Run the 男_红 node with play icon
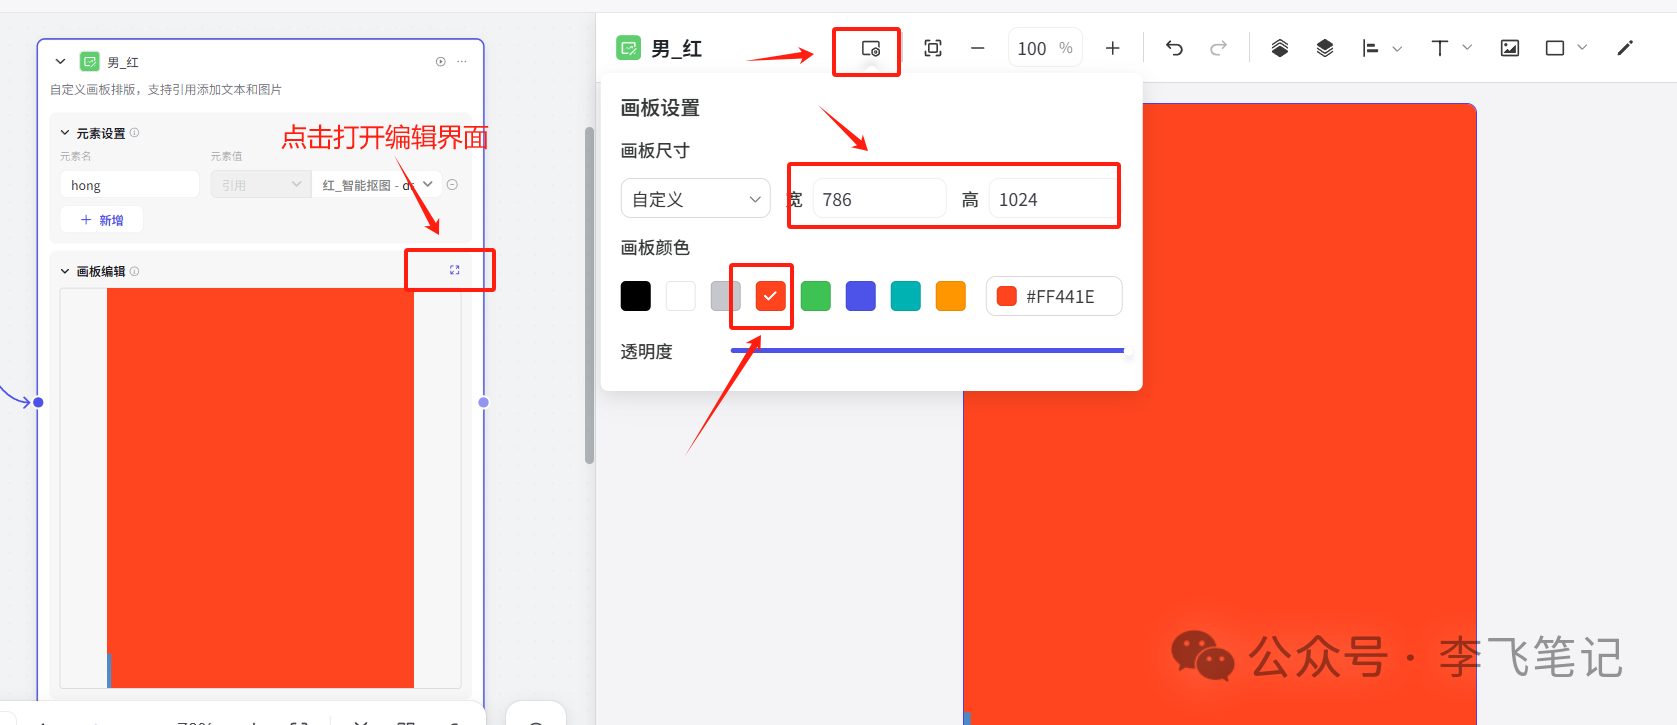 point(440,62)
